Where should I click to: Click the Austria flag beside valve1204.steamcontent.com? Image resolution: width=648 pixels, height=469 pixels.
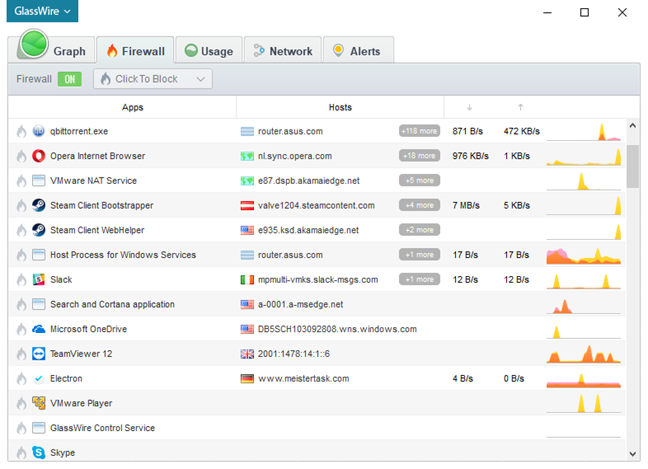pos(247,205)
